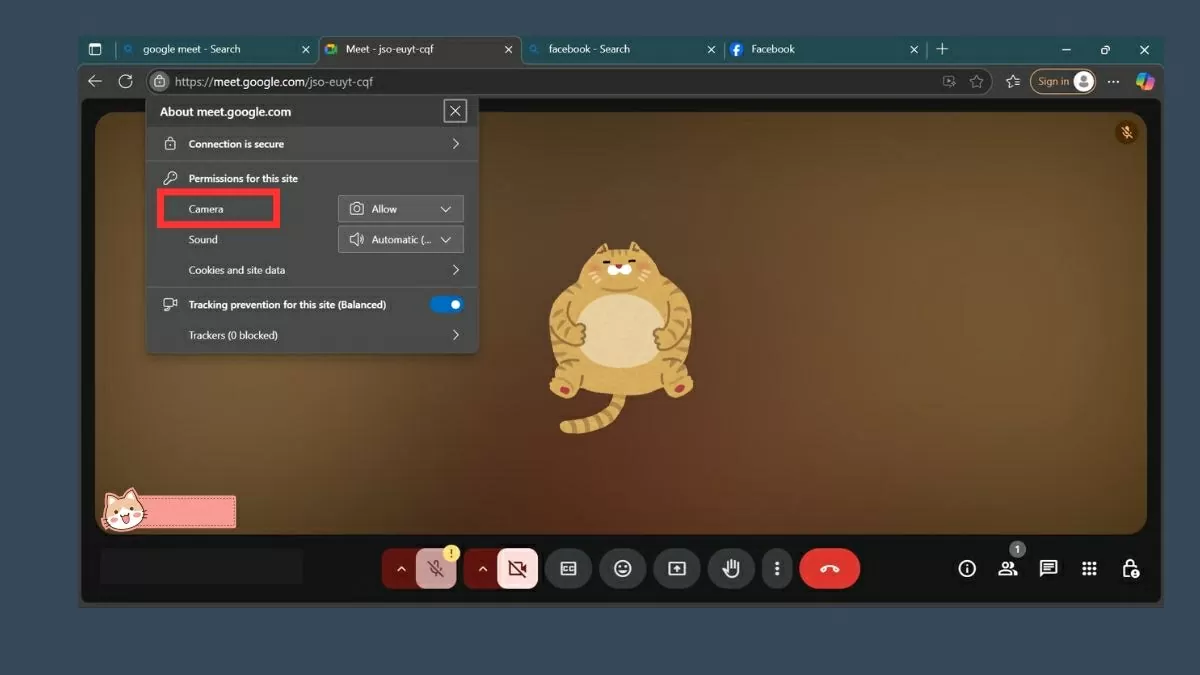Toggle tracking prevention switch for this site
1200x675 pixels.
447,305
